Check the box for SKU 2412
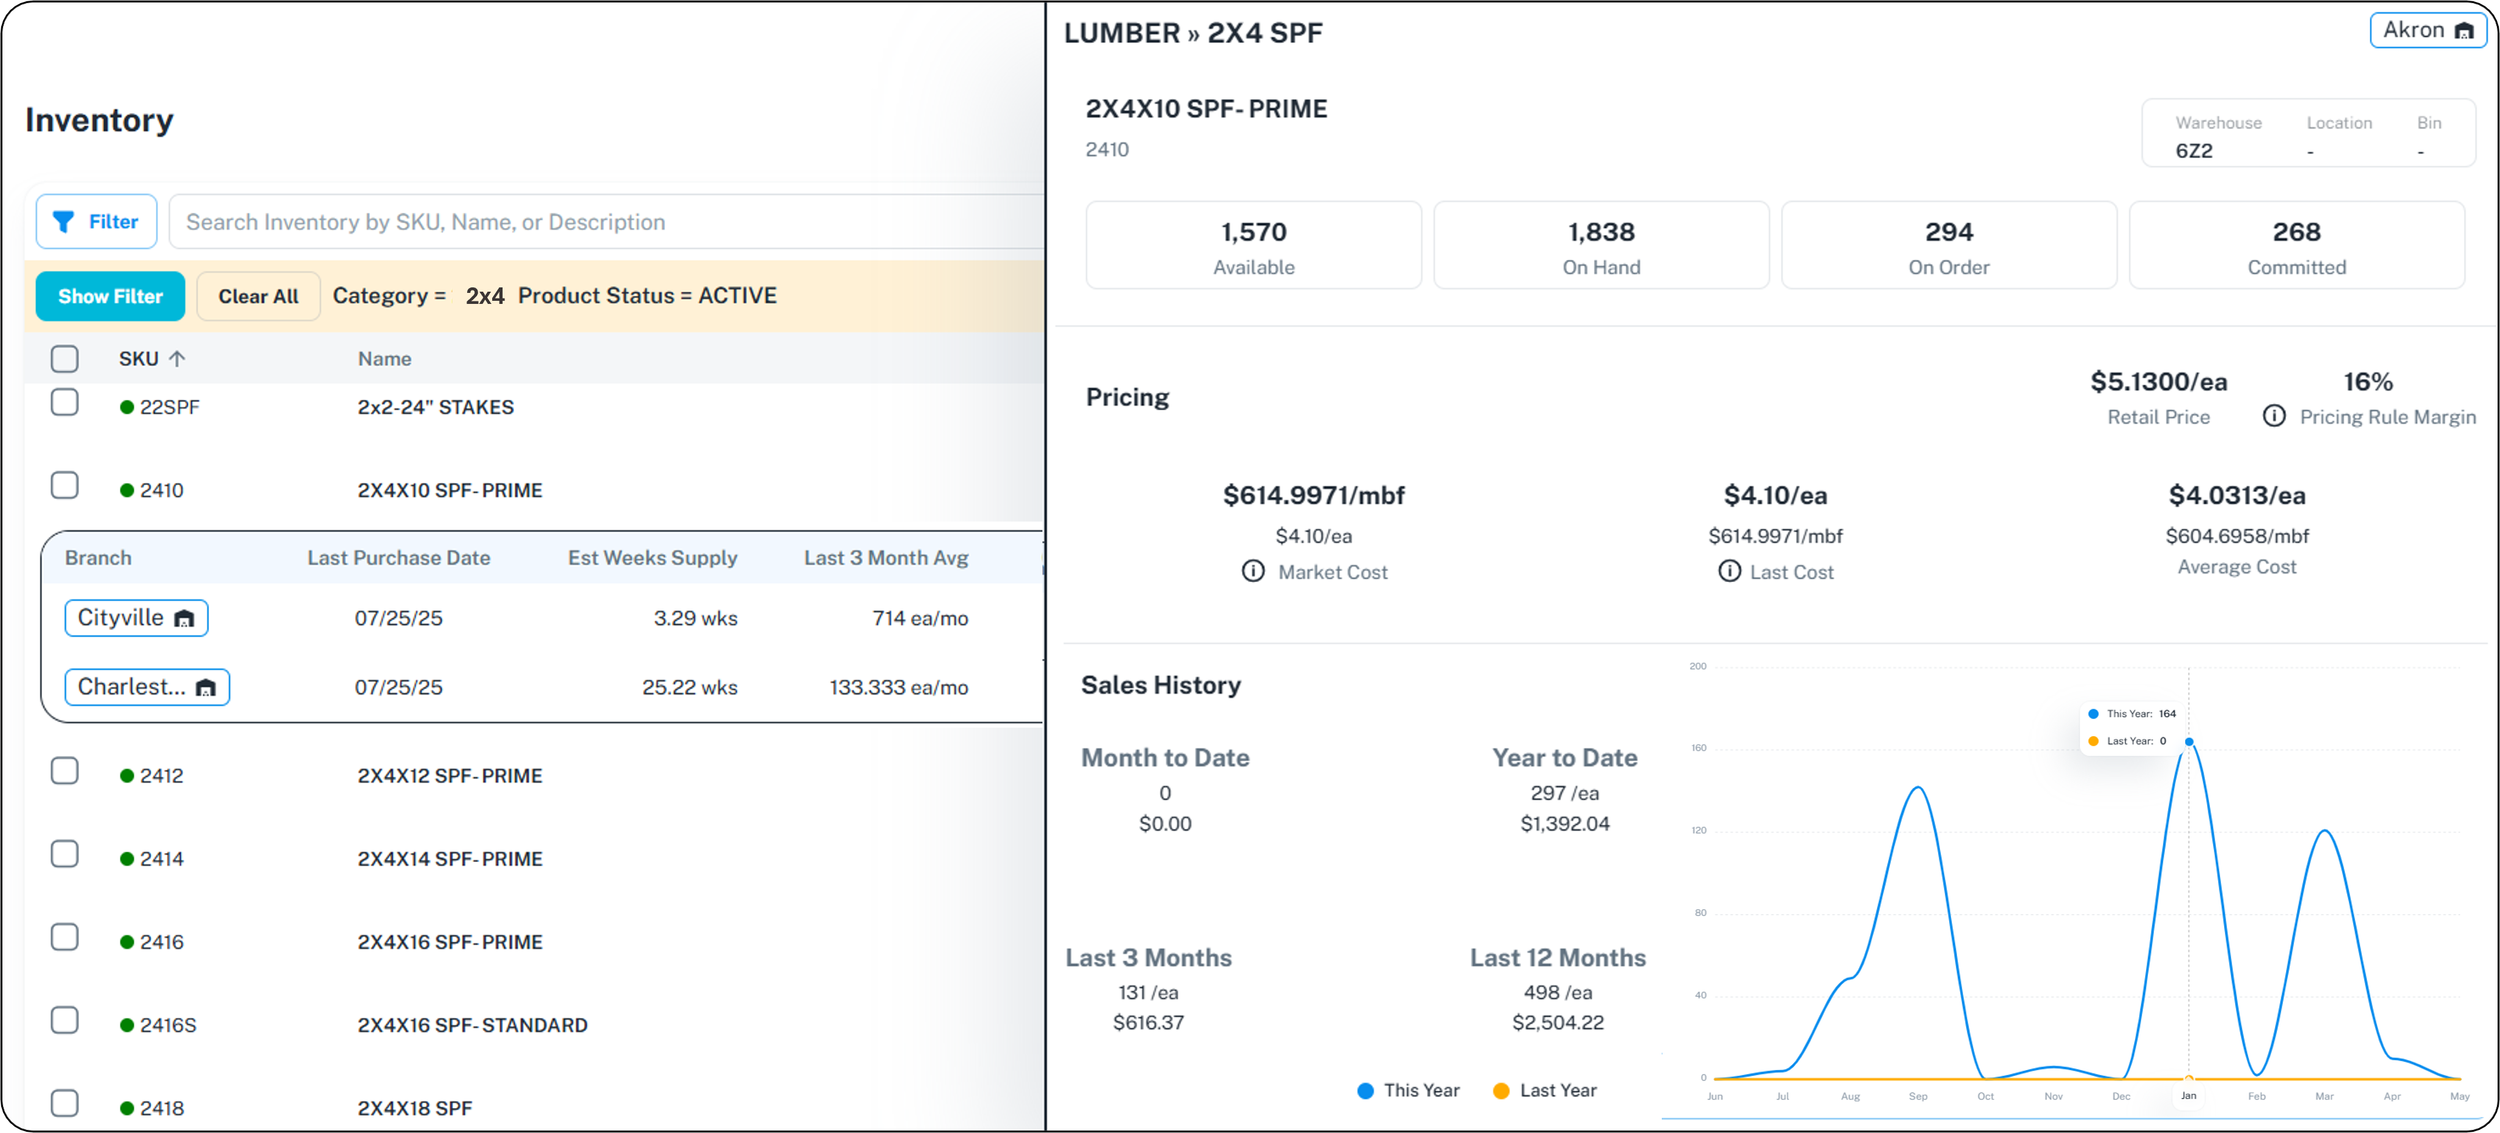 [x=65, y=771]
